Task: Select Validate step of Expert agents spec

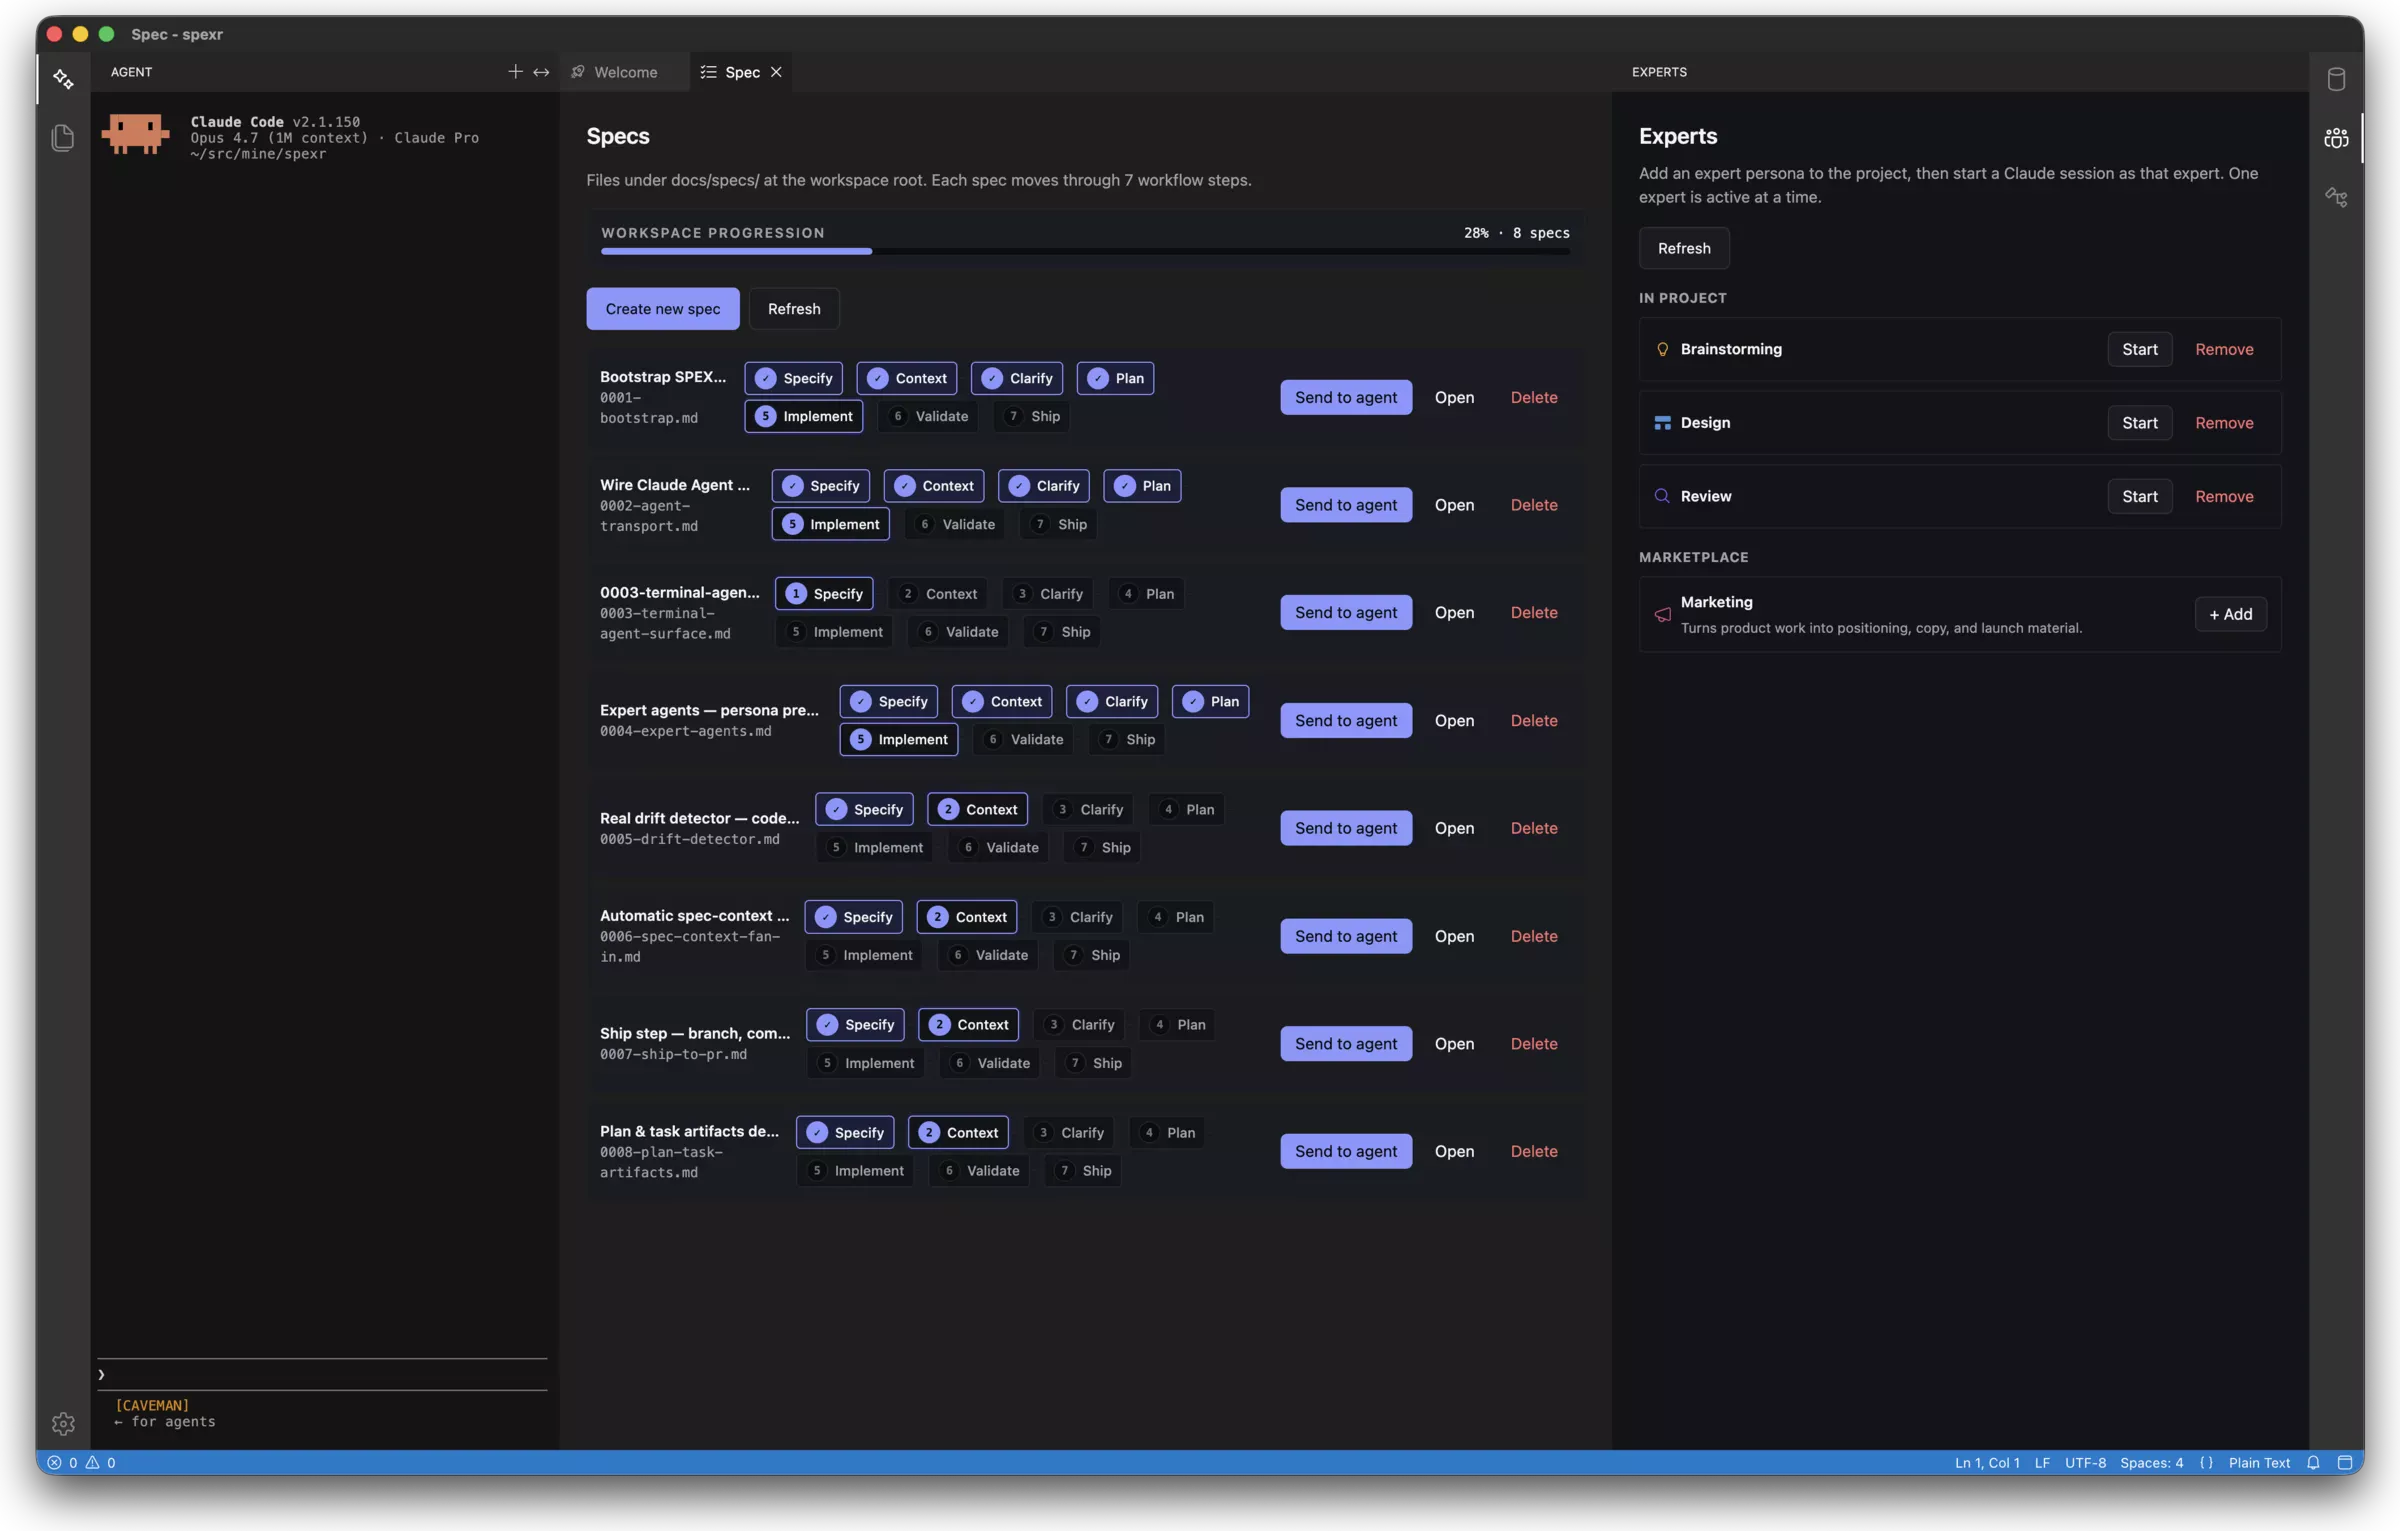Action: (1024, 739)
